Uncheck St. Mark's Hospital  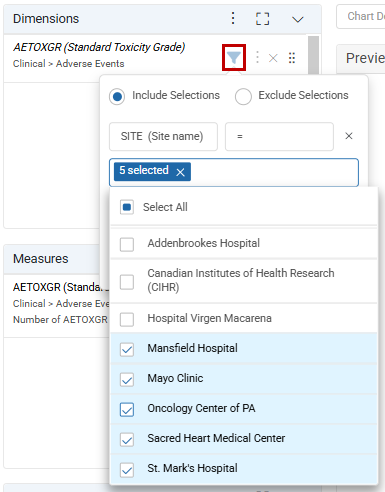(x=127, y=470)
